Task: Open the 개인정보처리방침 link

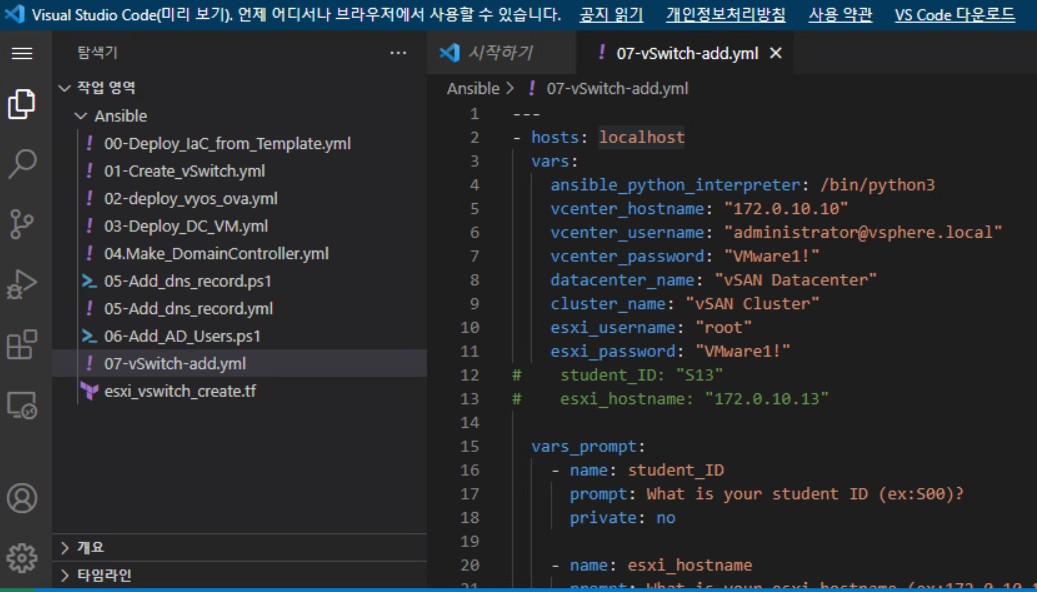Action: (x=726, y=15)
